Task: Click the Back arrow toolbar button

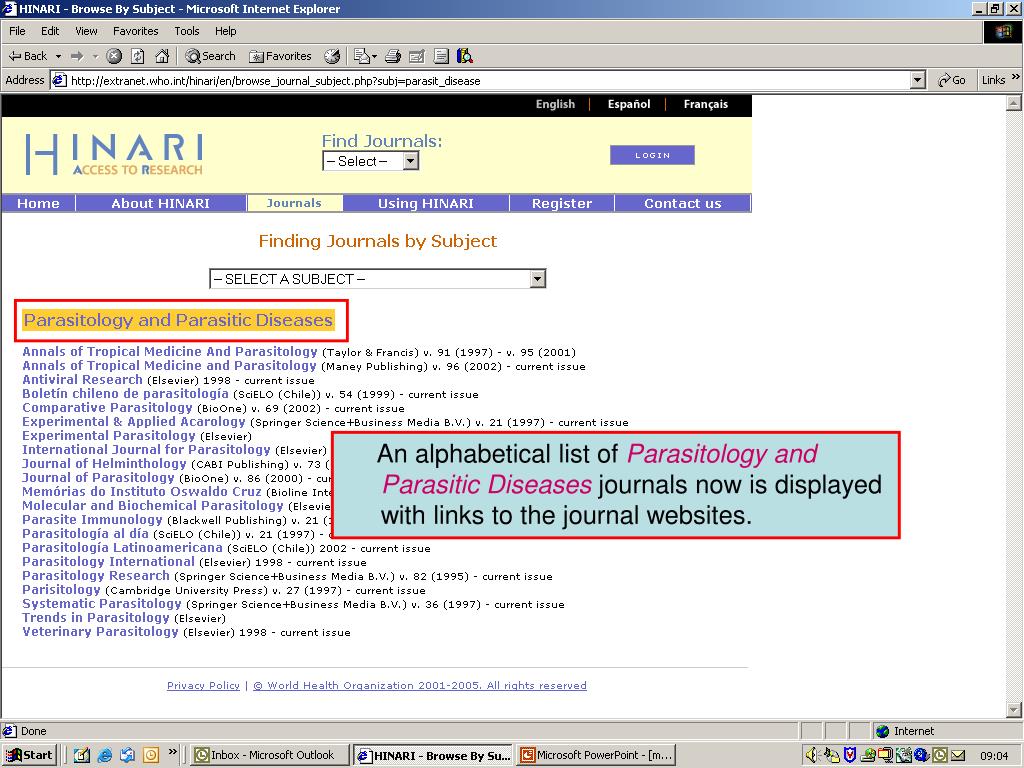Action: [x=27, y=56]
